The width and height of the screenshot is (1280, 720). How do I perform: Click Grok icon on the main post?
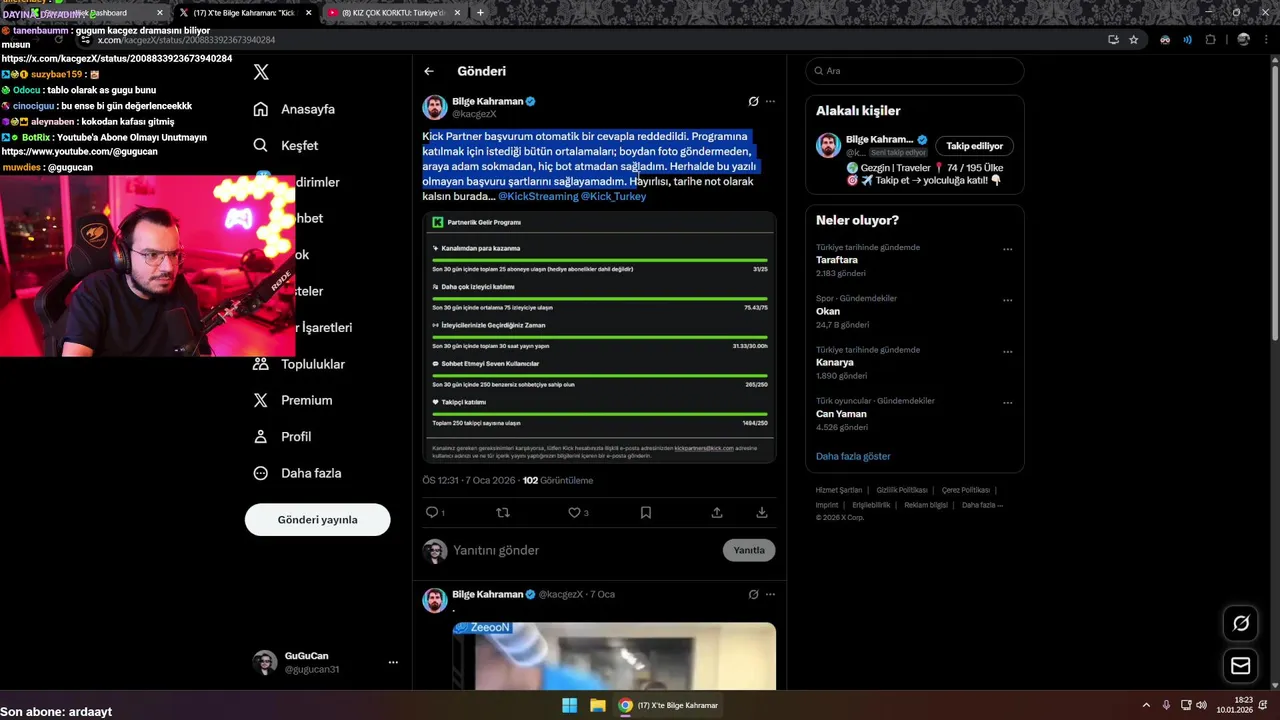[753, 101]
